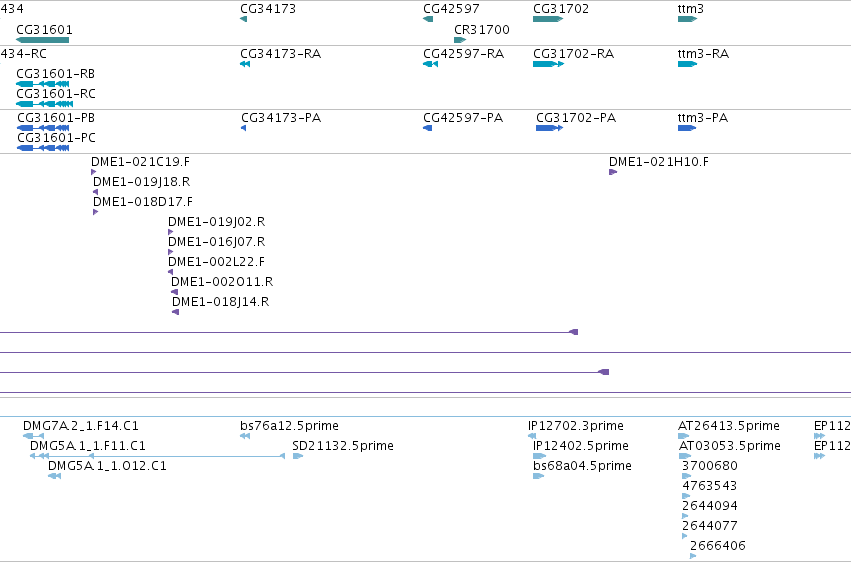
Task: Click the CG34173-PA protein label
Action: [x=281, y=118]
